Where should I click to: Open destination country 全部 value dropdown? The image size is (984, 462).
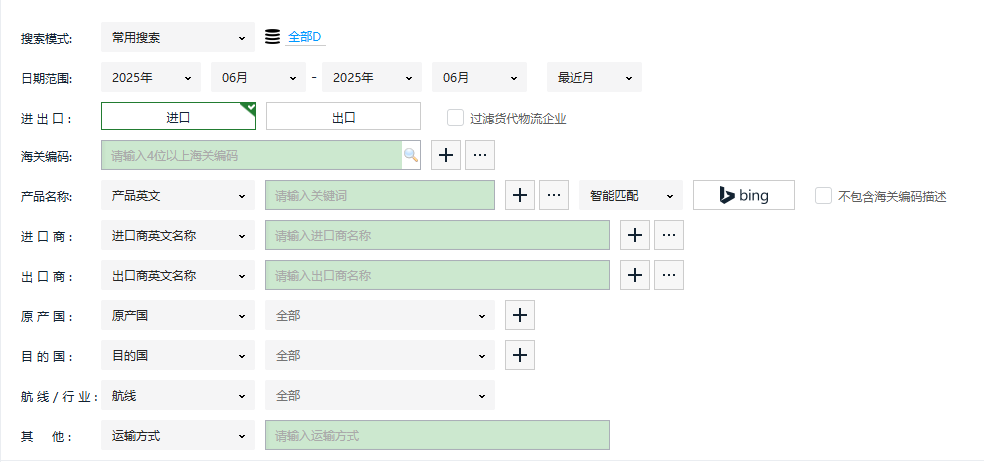[x=380, y=356]
